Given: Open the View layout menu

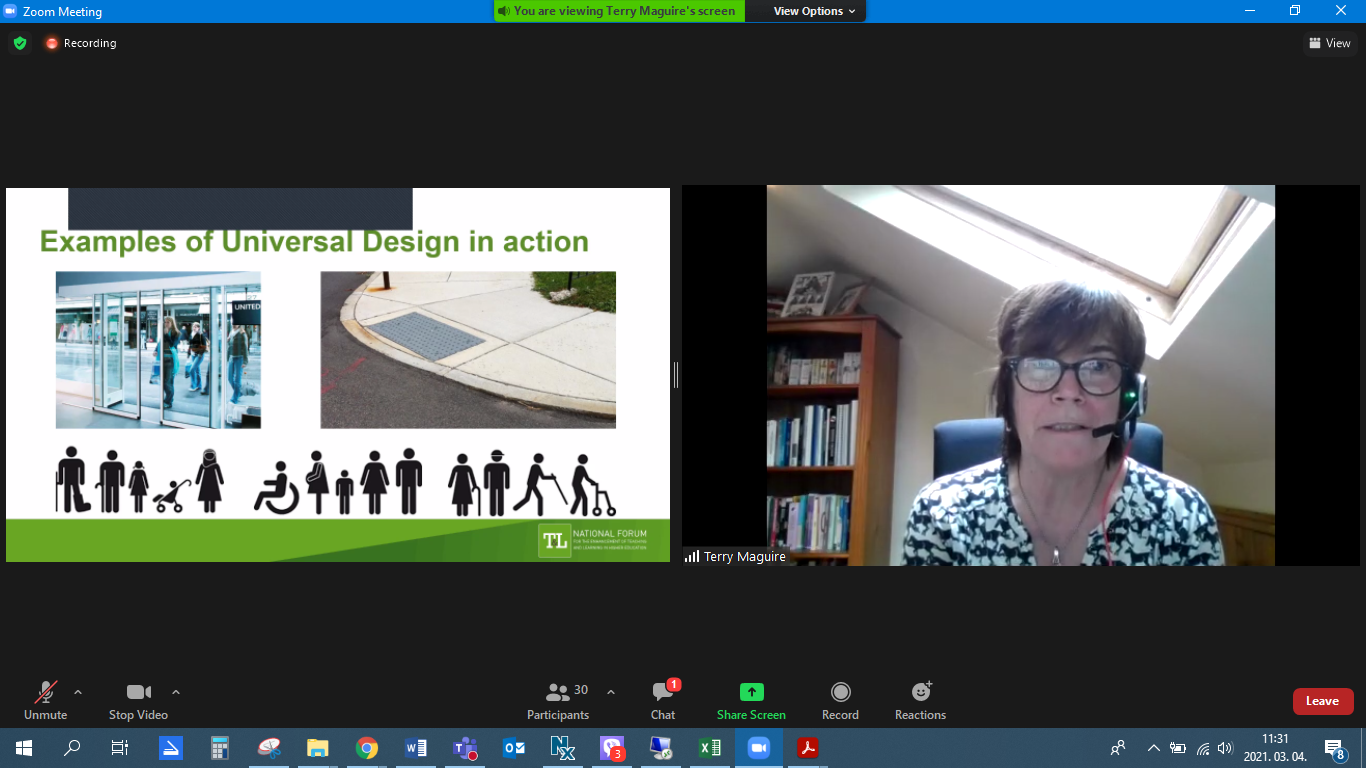Looking at the screenshot, I should (1329, 43).
